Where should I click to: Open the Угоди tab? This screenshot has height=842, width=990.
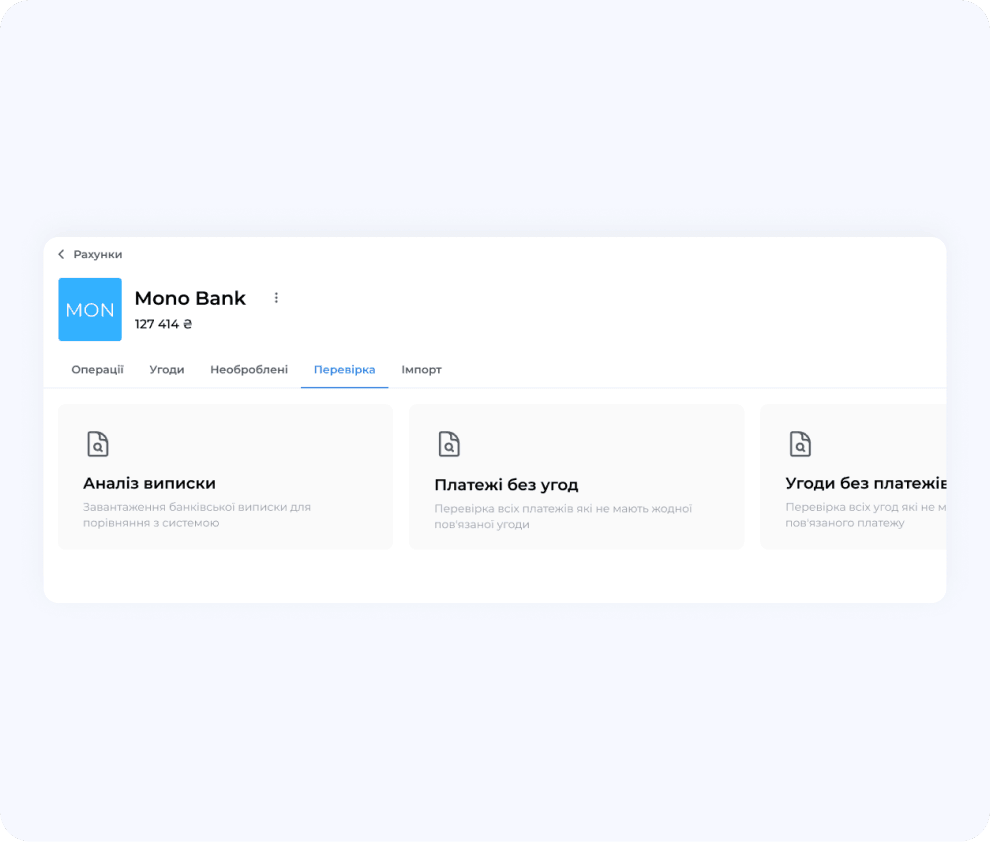[x=167, y=370]
